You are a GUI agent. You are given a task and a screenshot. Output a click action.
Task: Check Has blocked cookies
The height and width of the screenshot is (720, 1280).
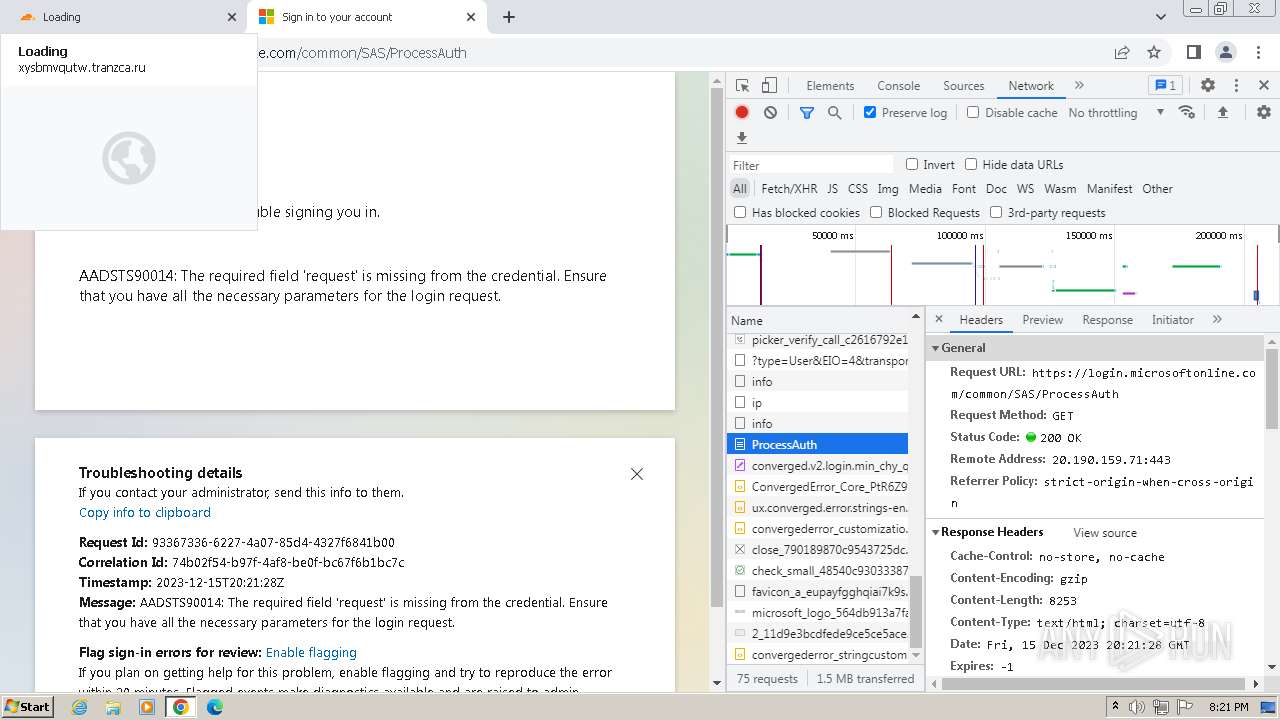740,213
